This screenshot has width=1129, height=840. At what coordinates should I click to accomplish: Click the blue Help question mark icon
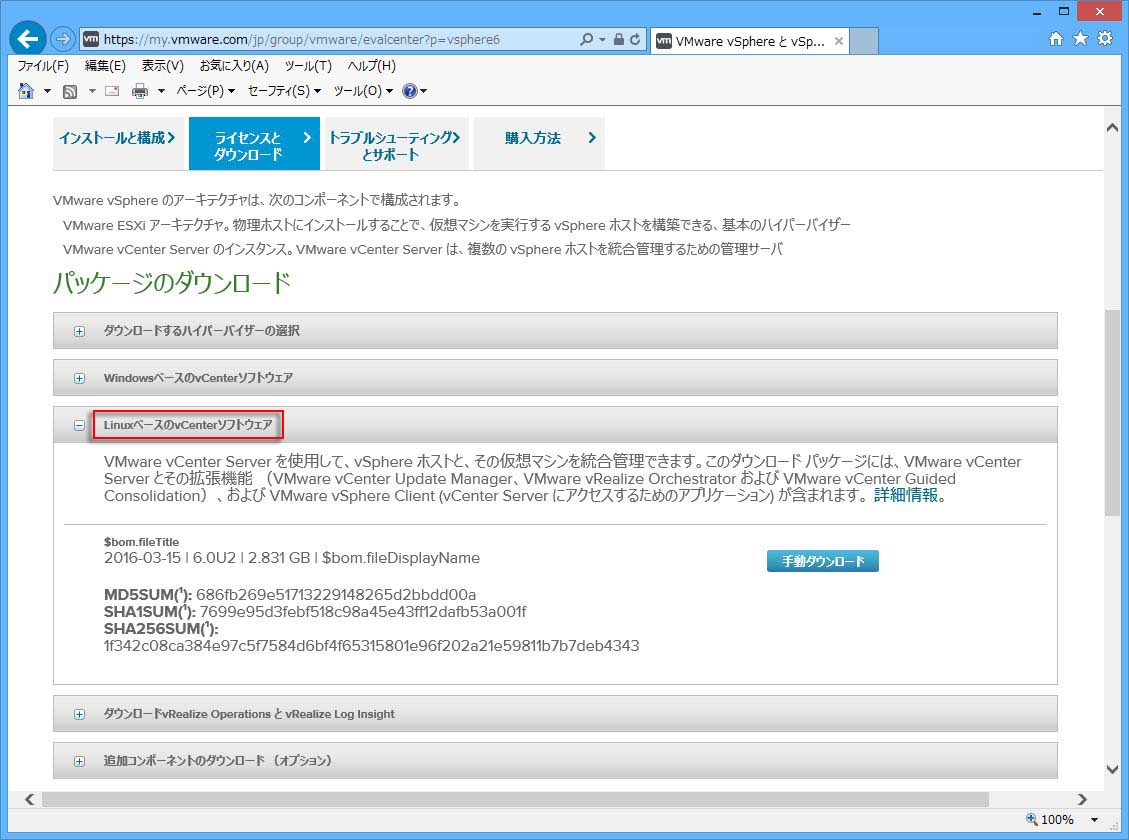pos(410,91)
